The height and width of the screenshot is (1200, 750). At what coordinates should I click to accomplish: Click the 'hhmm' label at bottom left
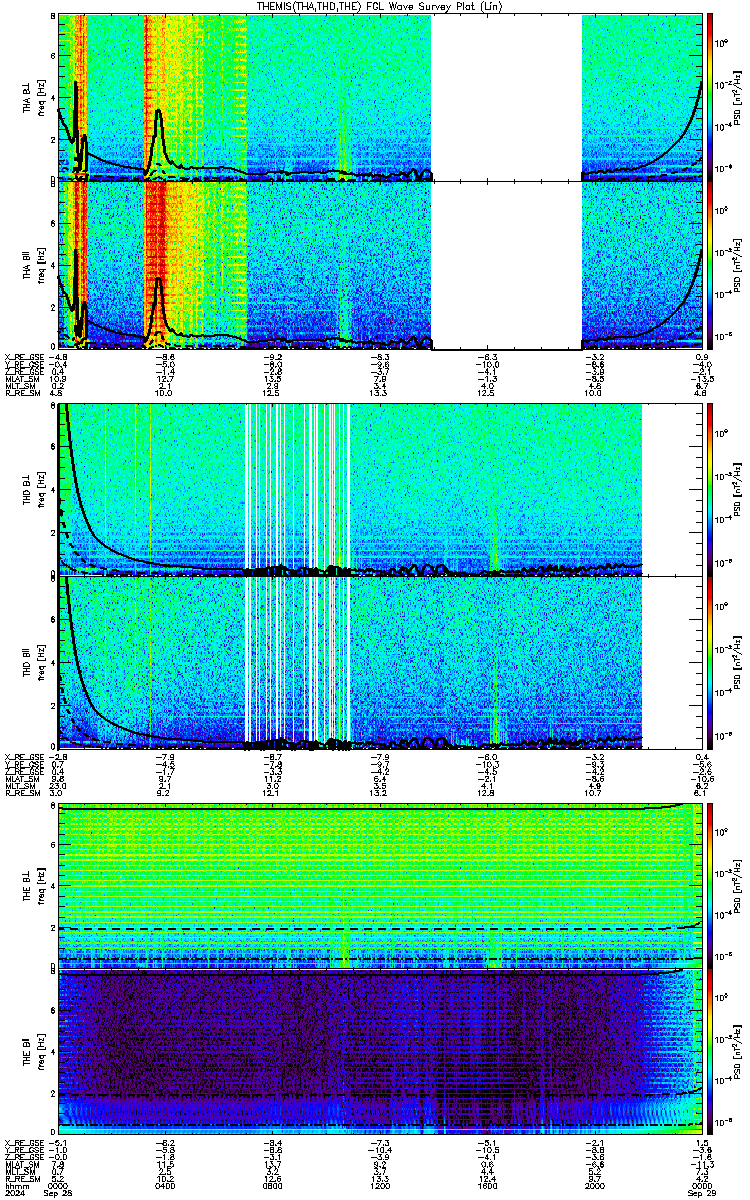click(x=16, y=1186)
